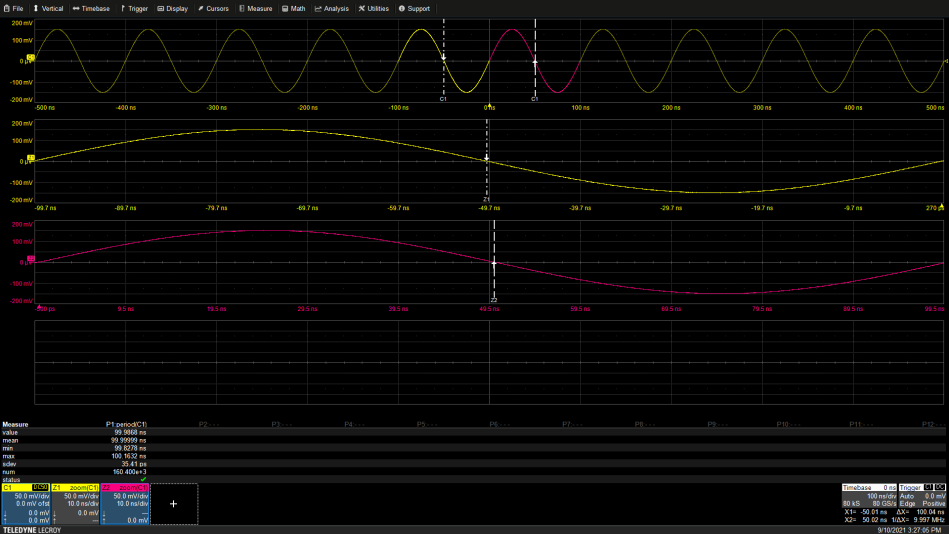Image resolution: width=949 pixels, height=534 pixels.
Task: Click the 100 ns/div timebase setting
Action: click(882, 496)
